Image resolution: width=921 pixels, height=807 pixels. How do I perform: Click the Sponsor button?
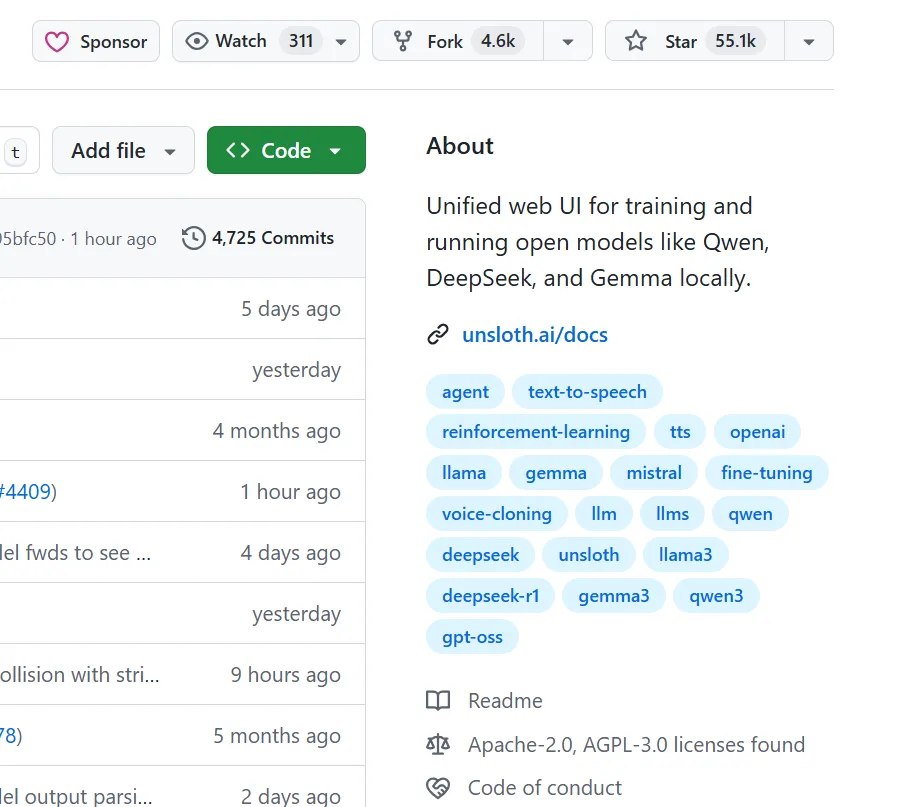96,41
